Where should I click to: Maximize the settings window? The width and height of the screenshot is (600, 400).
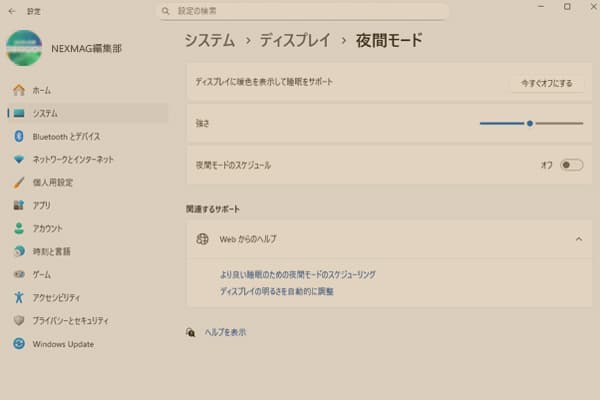click(567, 7)
